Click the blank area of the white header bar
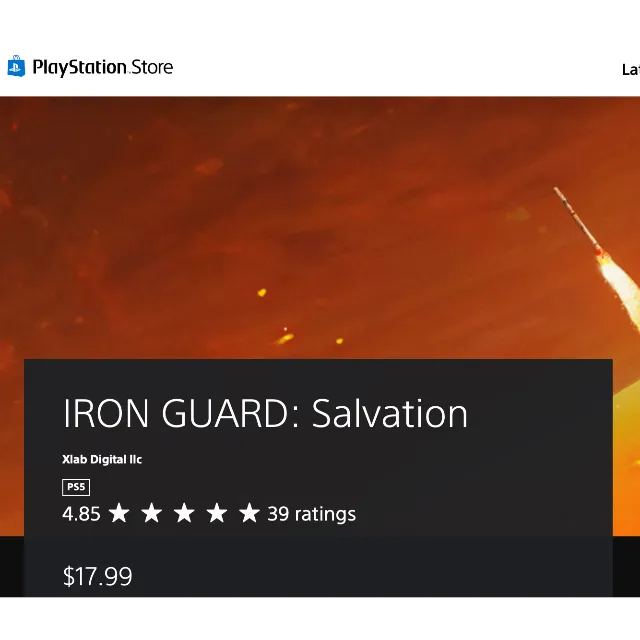Viewport: 640px width, 640px height. click(400, 68)
